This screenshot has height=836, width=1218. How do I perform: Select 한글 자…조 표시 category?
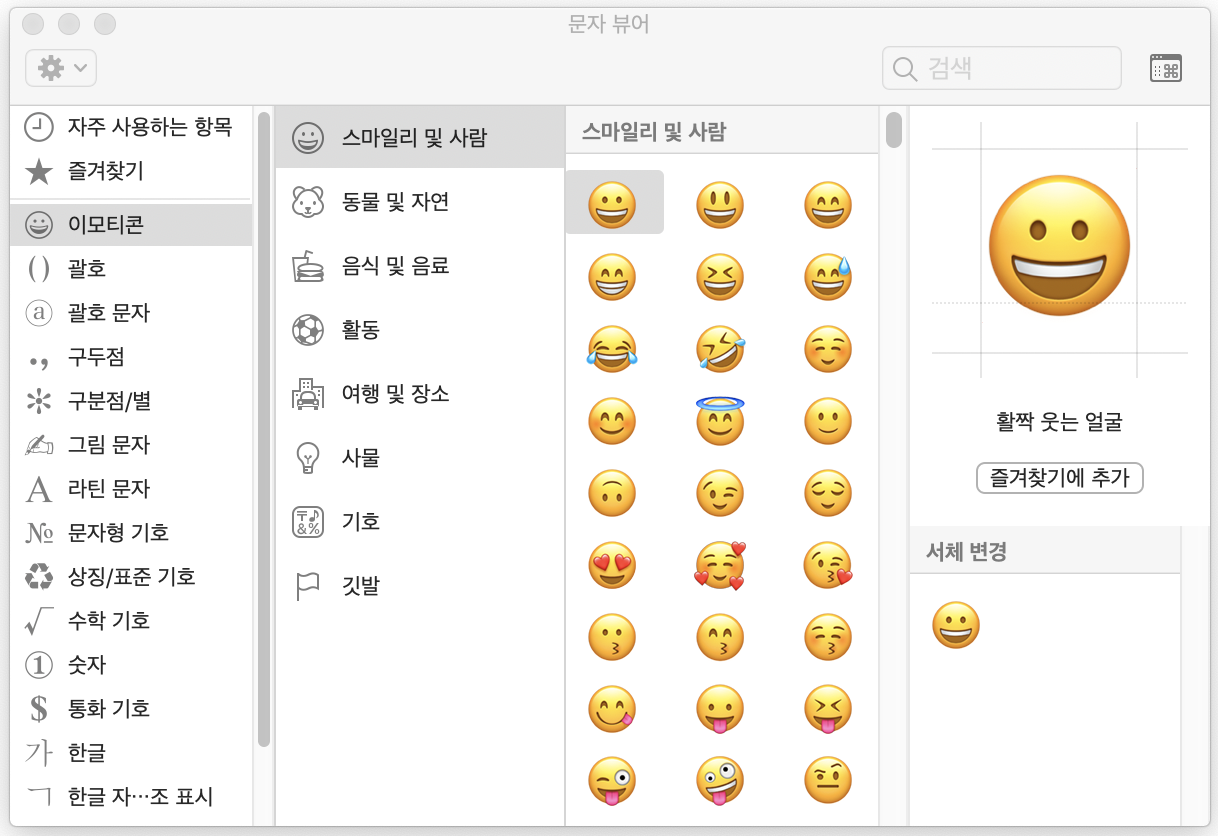[x=131, y=797]
